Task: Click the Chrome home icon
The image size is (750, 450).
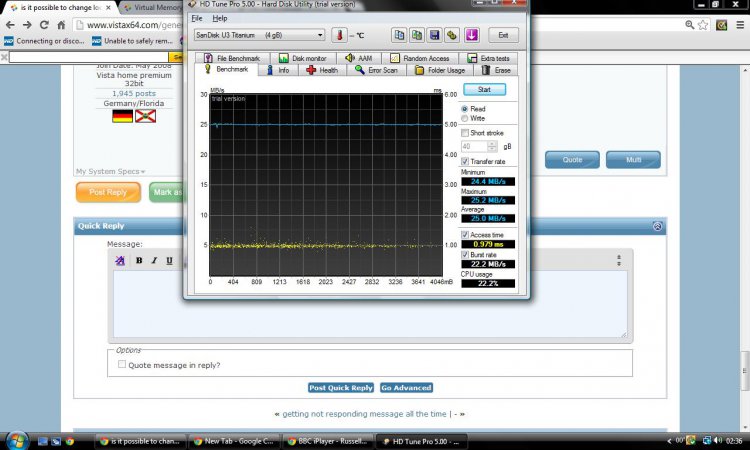Action: 61,25
